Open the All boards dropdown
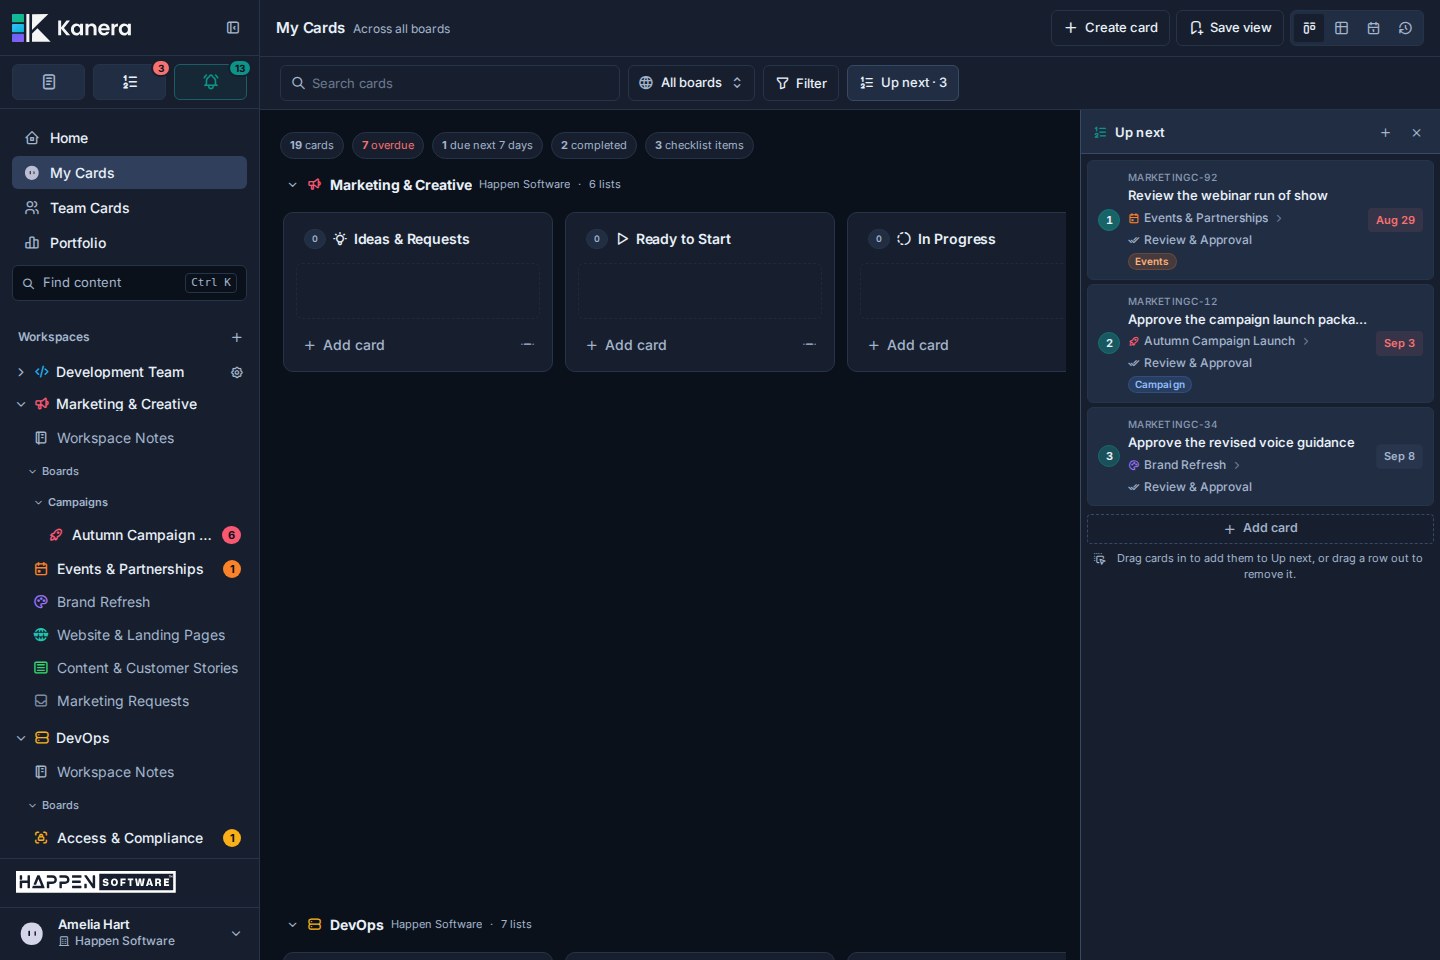This screenshot has height=960, width=1440. [691, 83]
